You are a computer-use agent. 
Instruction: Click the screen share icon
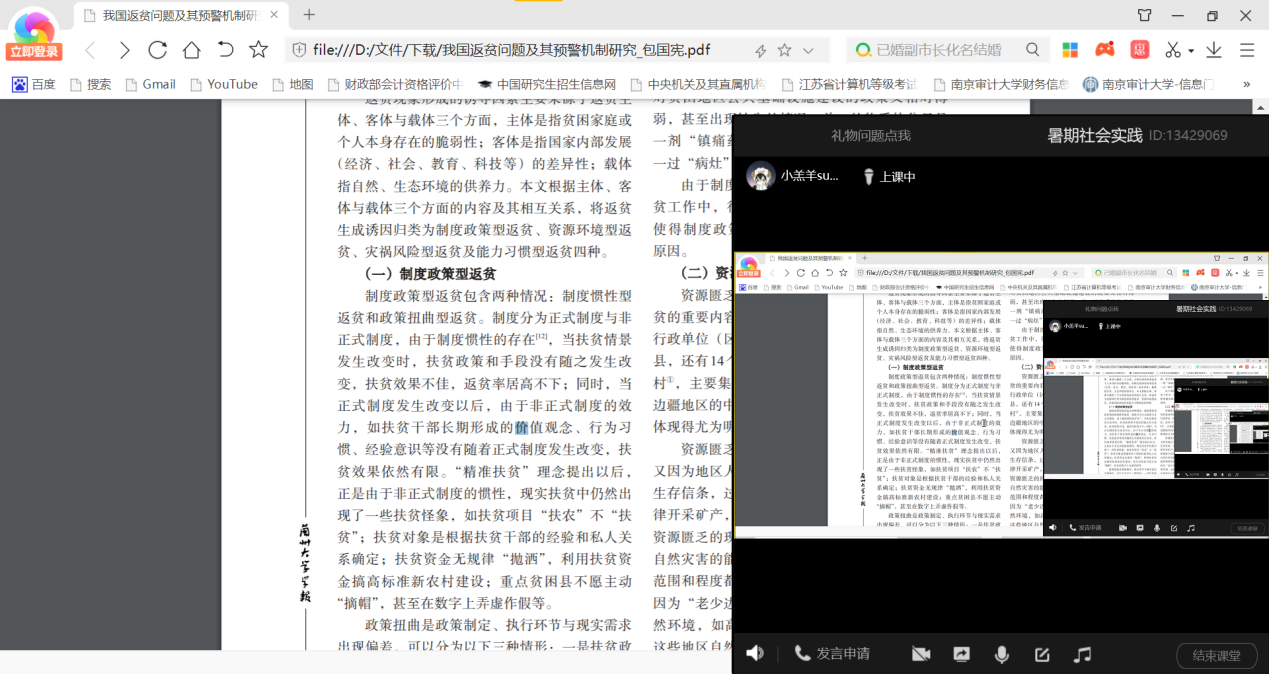point(961,654)
